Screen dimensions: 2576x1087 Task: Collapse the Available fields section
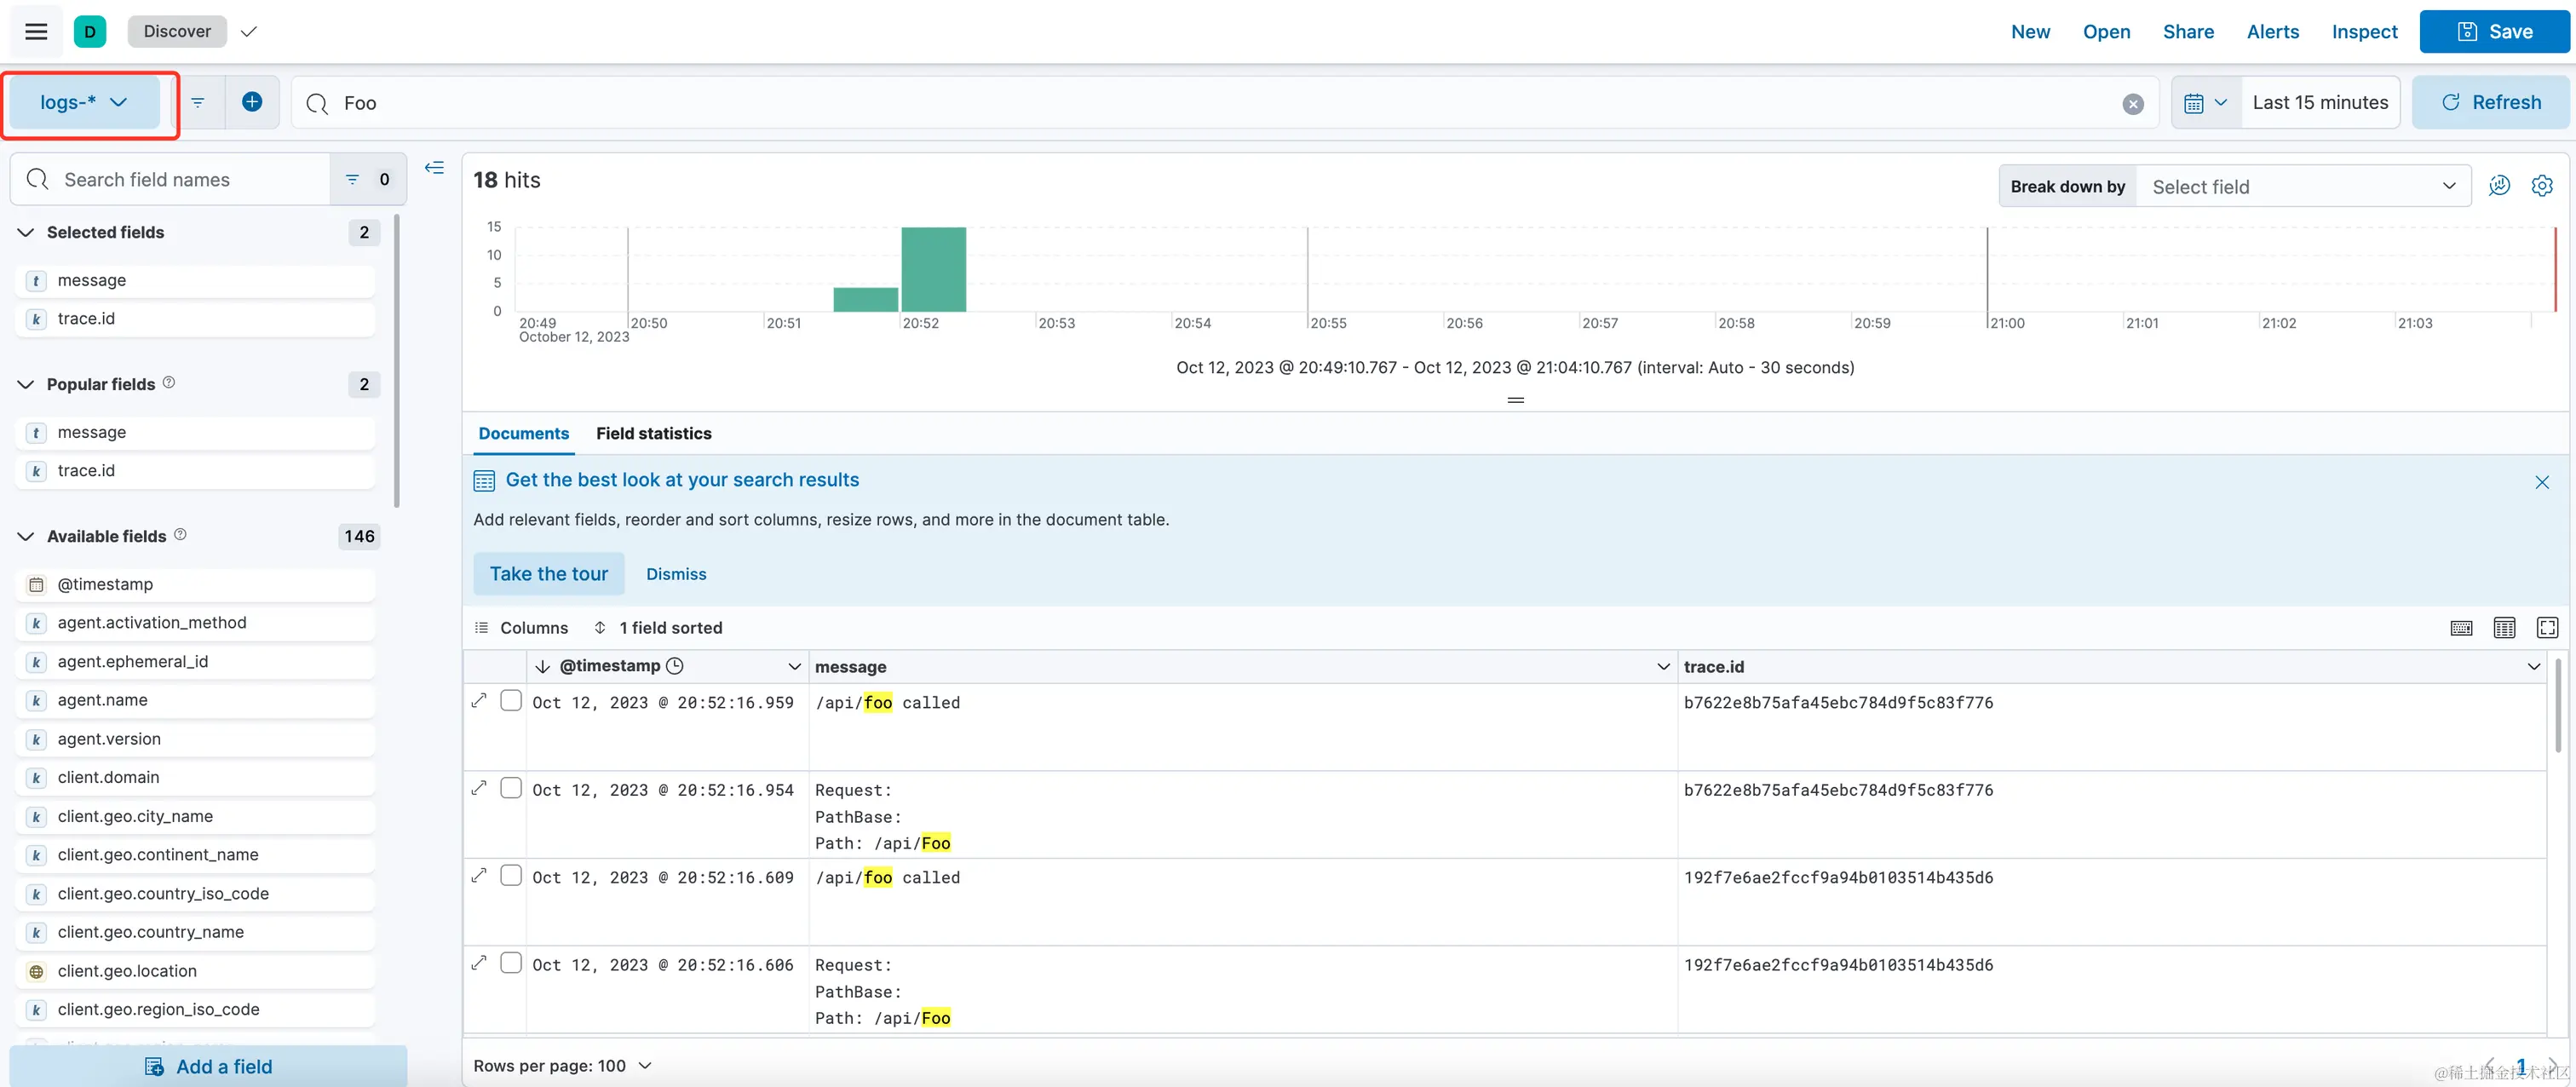point(26,536)
